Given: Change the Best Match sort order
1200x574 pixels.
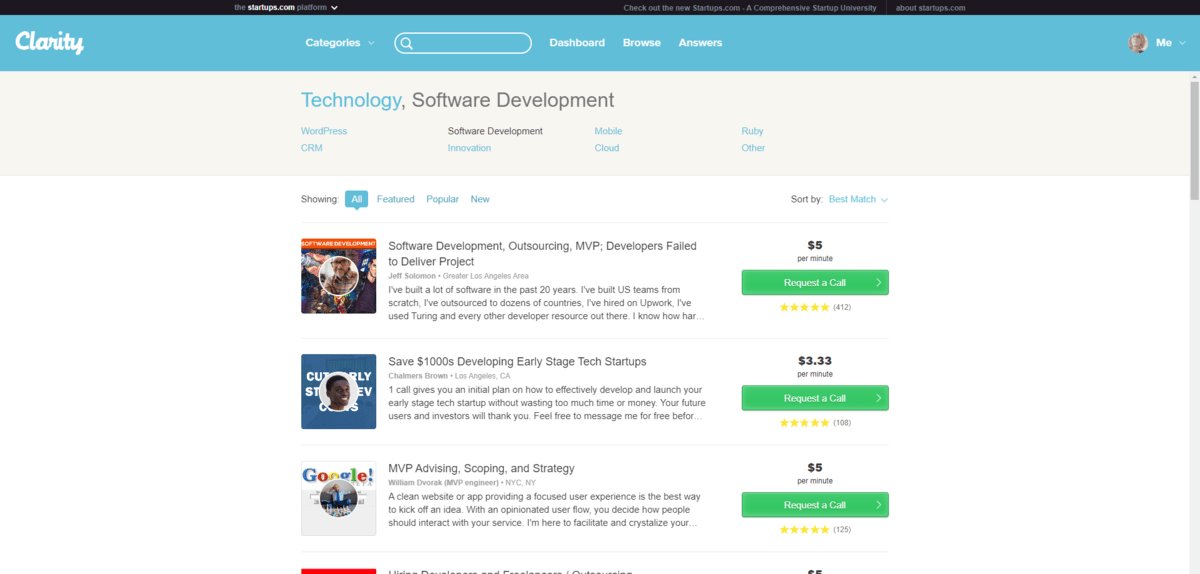Looking at the screenshot, I should pyautogui.click(x=858, y=199).
